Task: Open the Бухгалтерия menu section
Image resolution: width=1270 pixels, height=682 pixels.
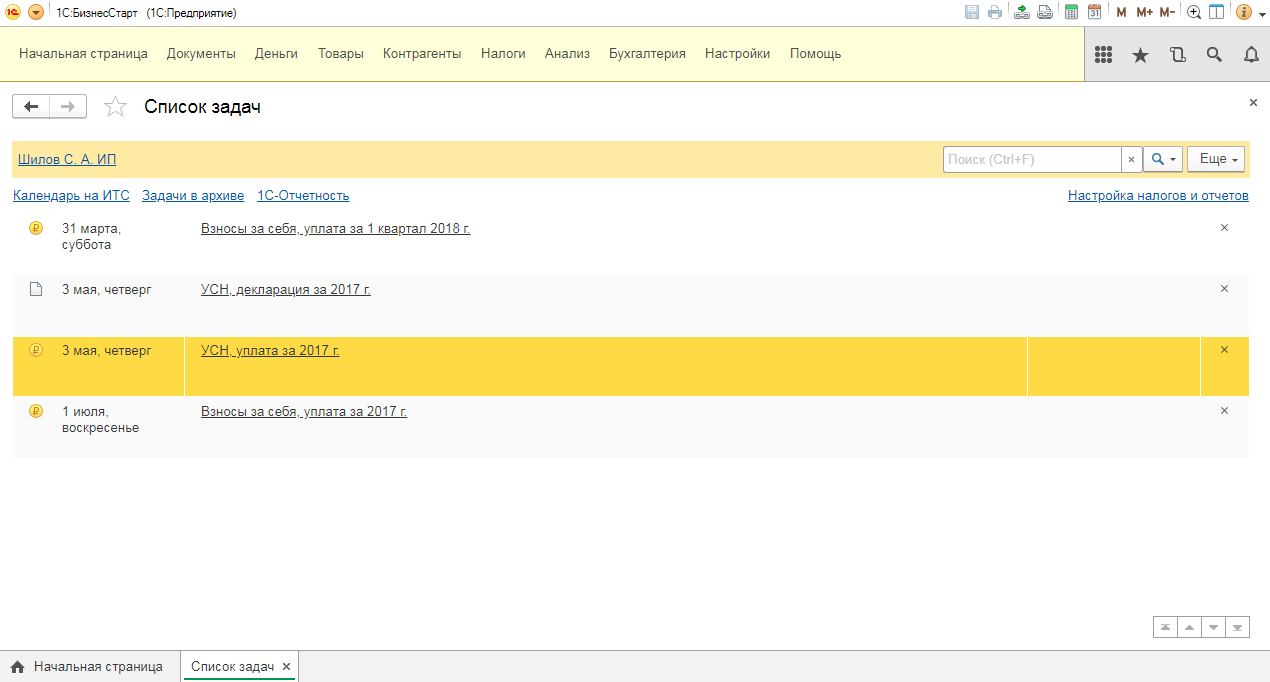Action: tap(647, 54)
